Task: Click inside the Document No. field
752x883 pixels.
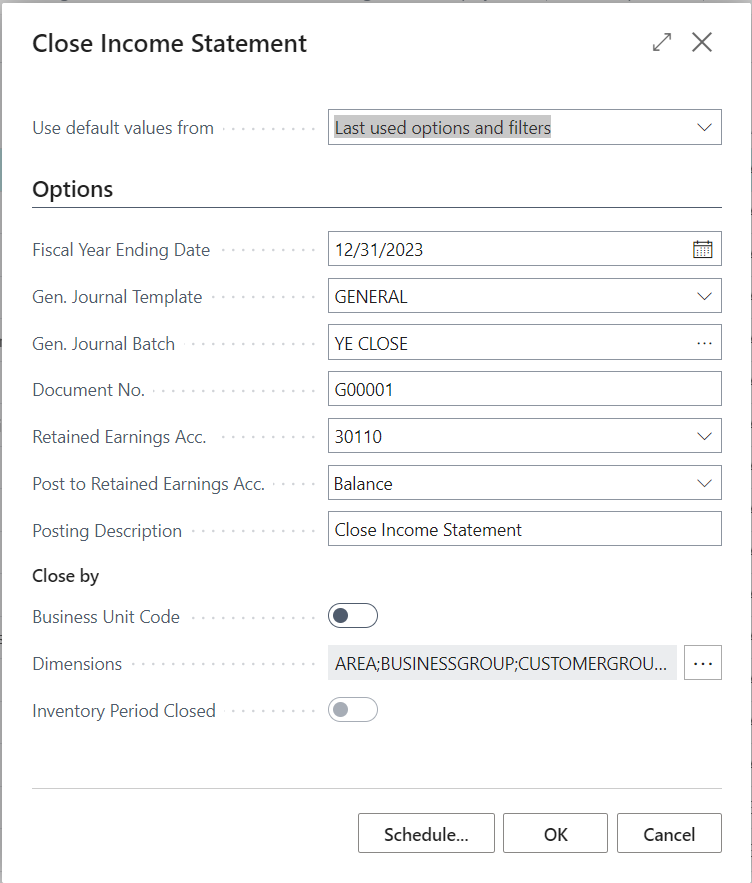Action: coord(500,389)
